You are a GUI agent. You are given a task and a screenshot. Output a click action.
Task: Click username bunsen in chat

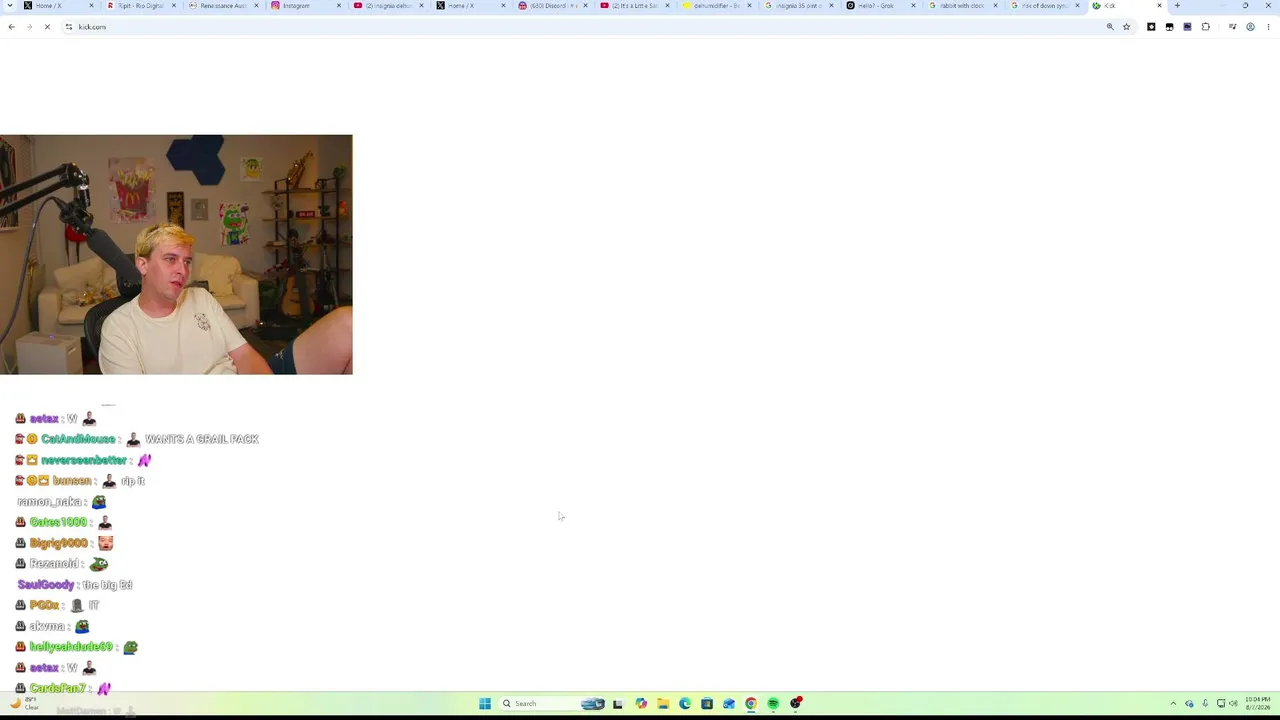(x=72, y=481)
